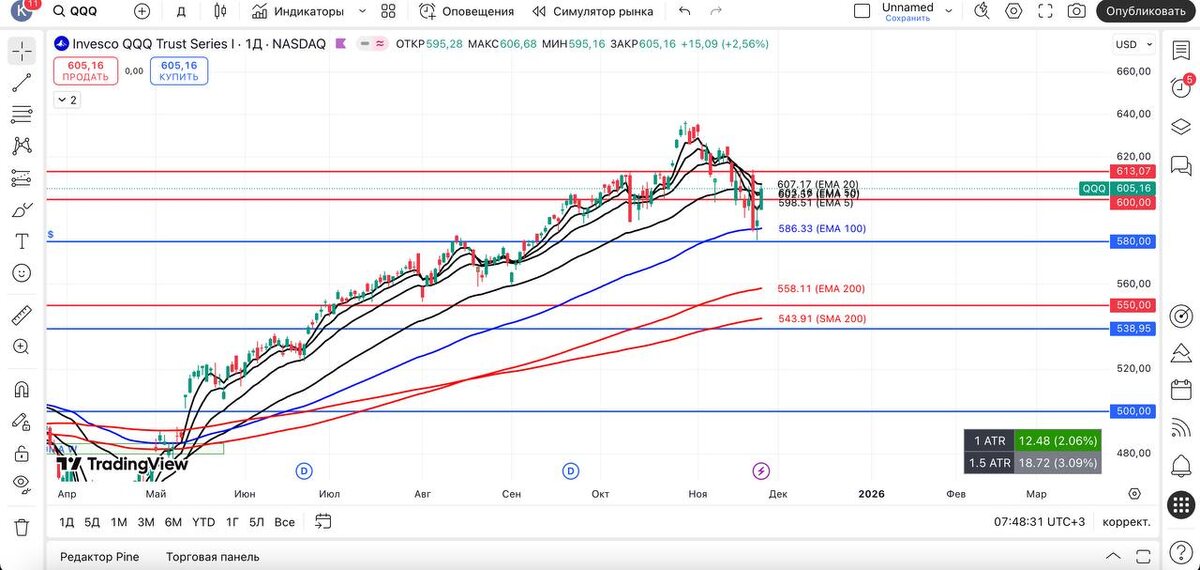Open the USD currency dropdown
The width and height of the screenshot is (1200, 570).
click(x=1134, y=45)
